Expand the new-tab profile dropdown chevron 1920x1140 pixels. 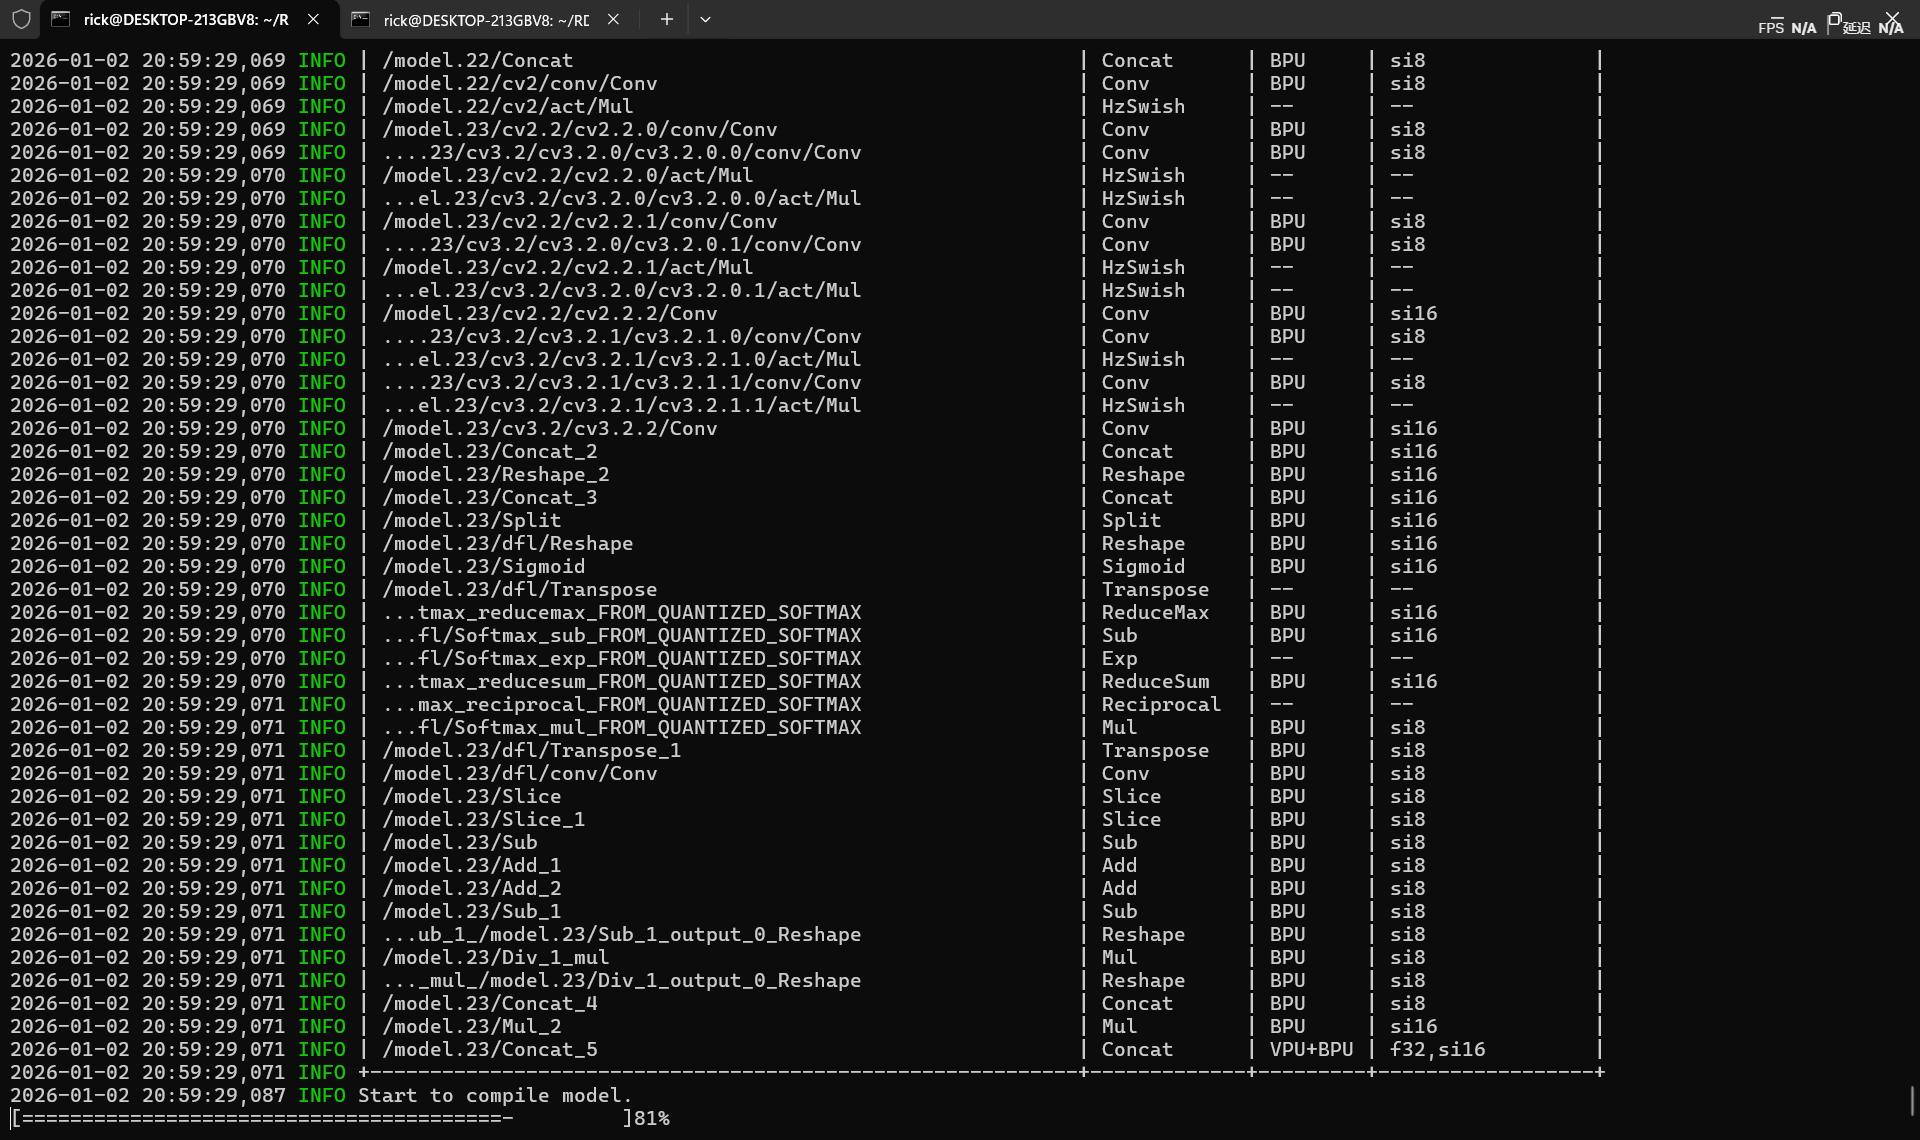(x=705, y=19)
